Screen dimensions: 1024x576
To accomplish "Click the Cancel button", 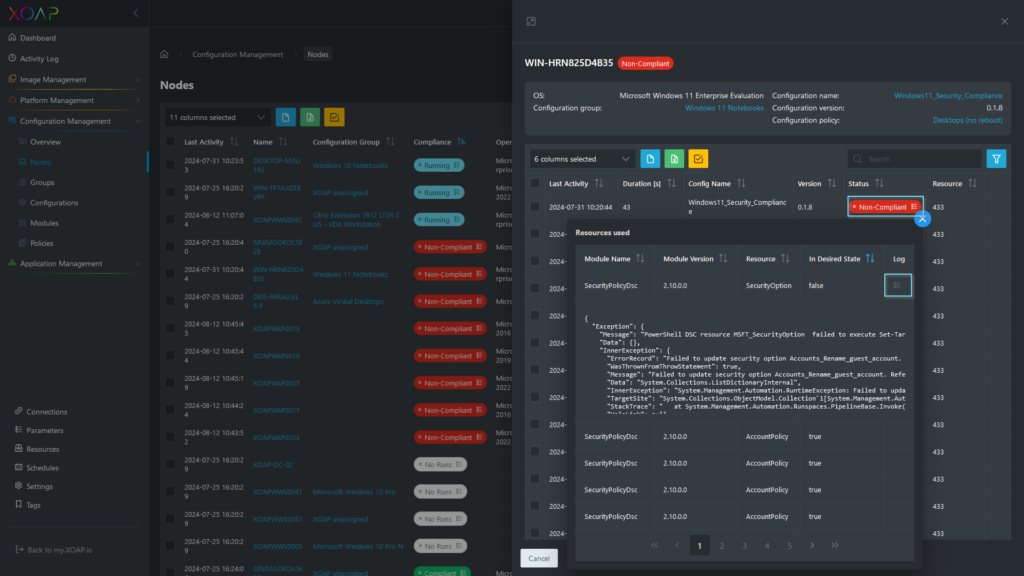I will click(x=539, y=558).
